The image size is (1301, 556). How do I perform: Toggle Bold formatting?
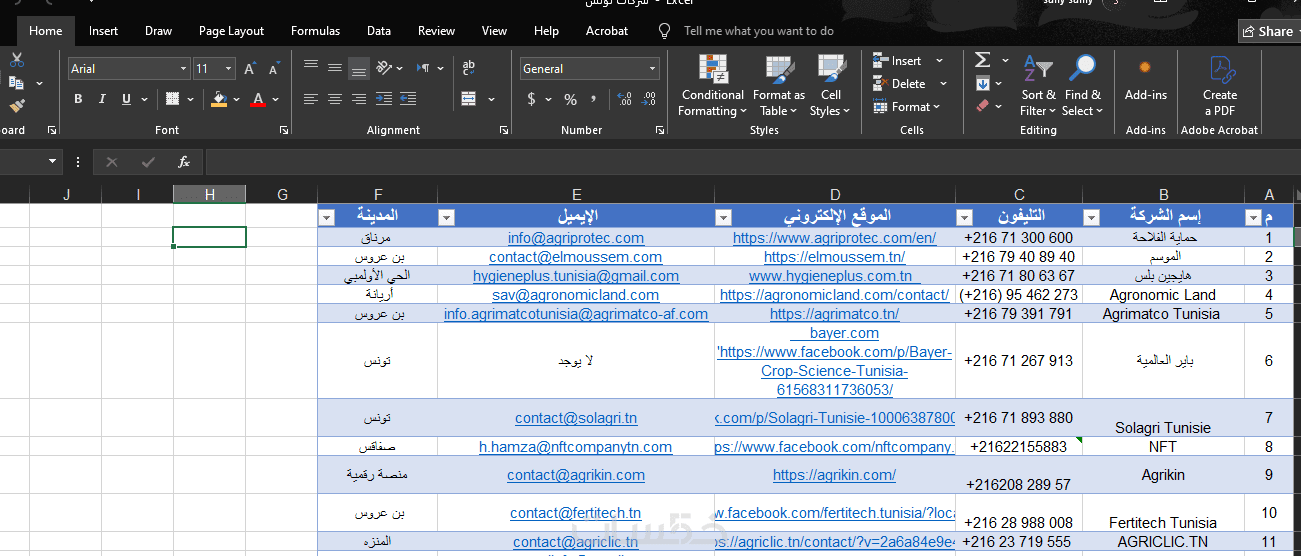(x=79, y=99)
